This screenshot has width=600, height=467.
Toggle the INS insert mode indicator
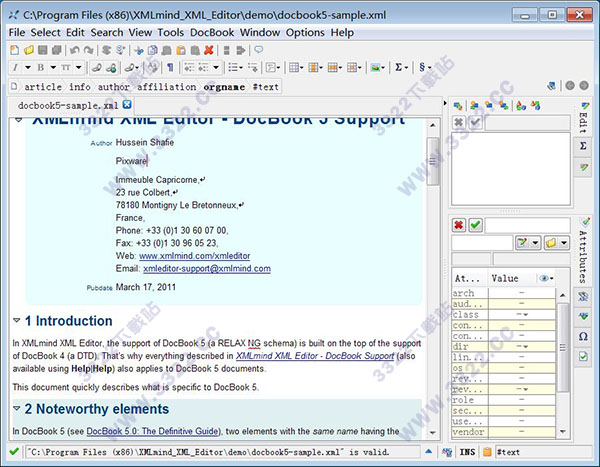467,452
